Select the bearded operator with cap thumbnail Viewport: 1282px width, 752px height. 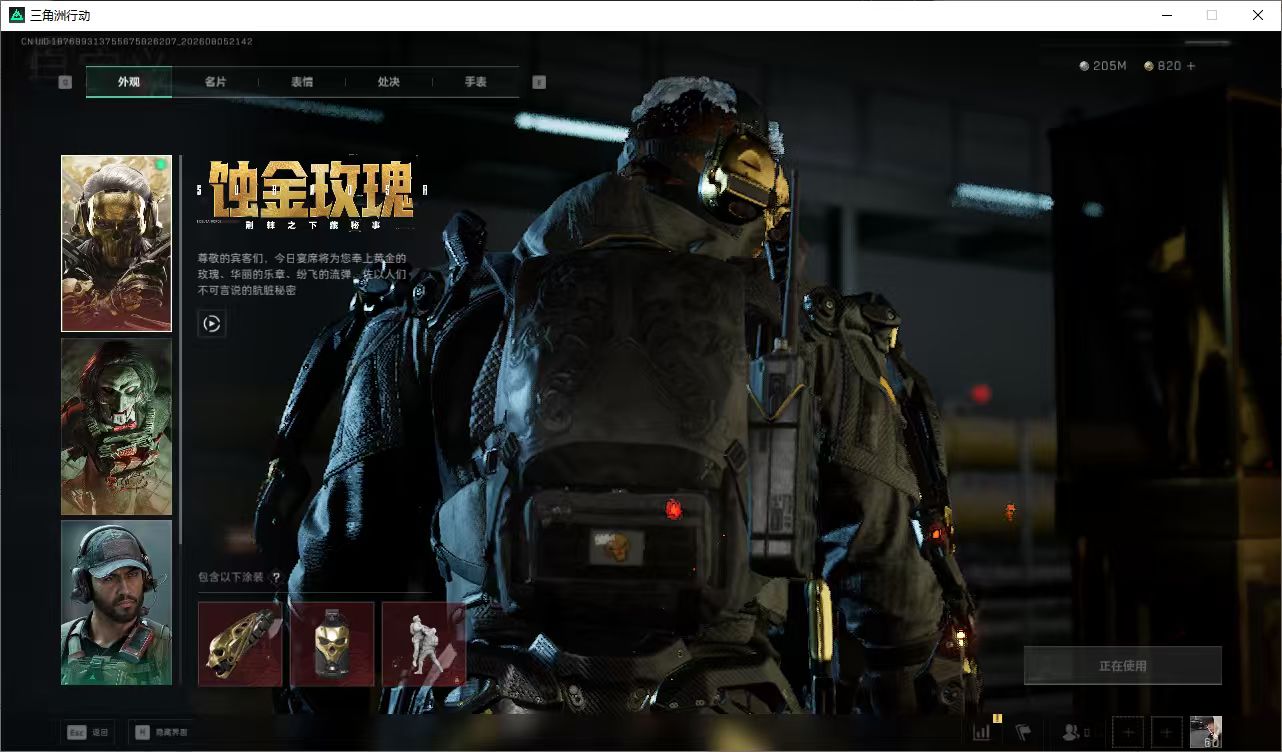116,602
